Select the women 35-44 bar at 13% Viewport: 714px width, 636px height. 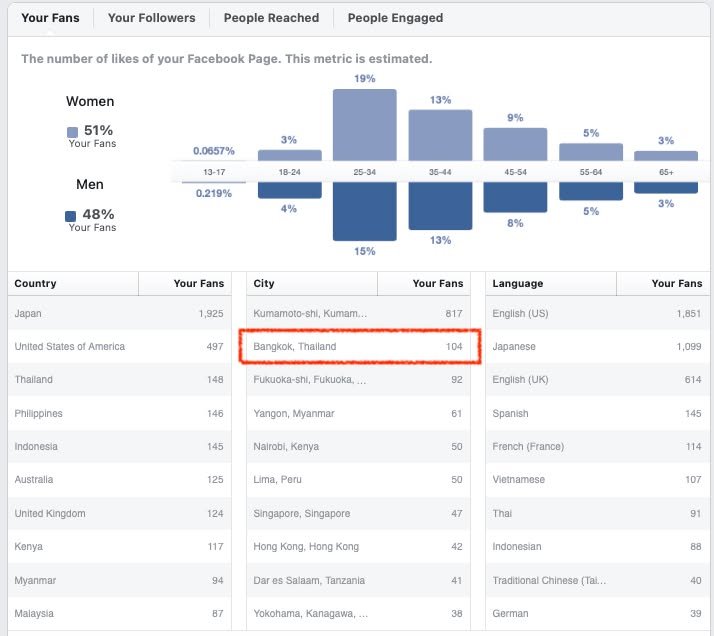click(x=440, y=135)
